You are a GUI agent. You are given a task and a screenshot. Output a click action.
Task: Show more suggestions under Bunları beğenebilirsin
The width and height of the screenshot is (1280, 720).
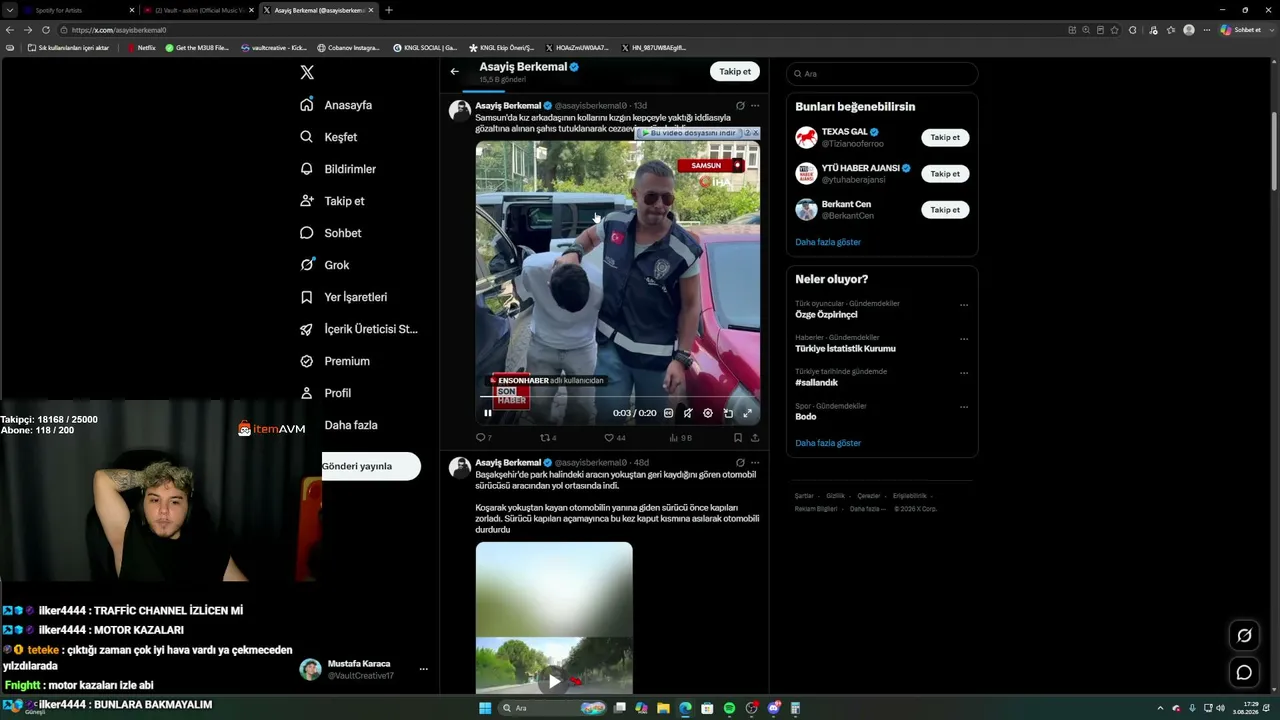click(828, 242)
